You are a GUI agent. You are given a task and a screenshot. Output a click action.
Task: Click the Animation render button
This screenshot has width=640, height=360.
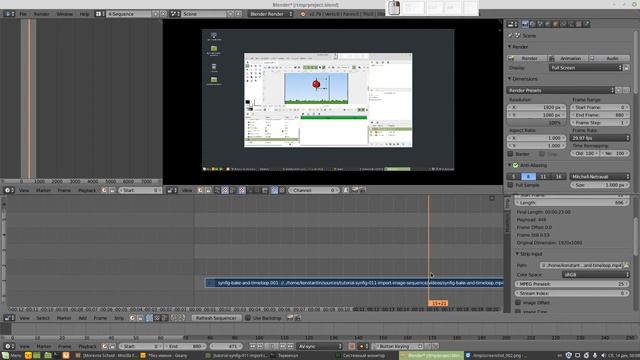click(567, 58)
